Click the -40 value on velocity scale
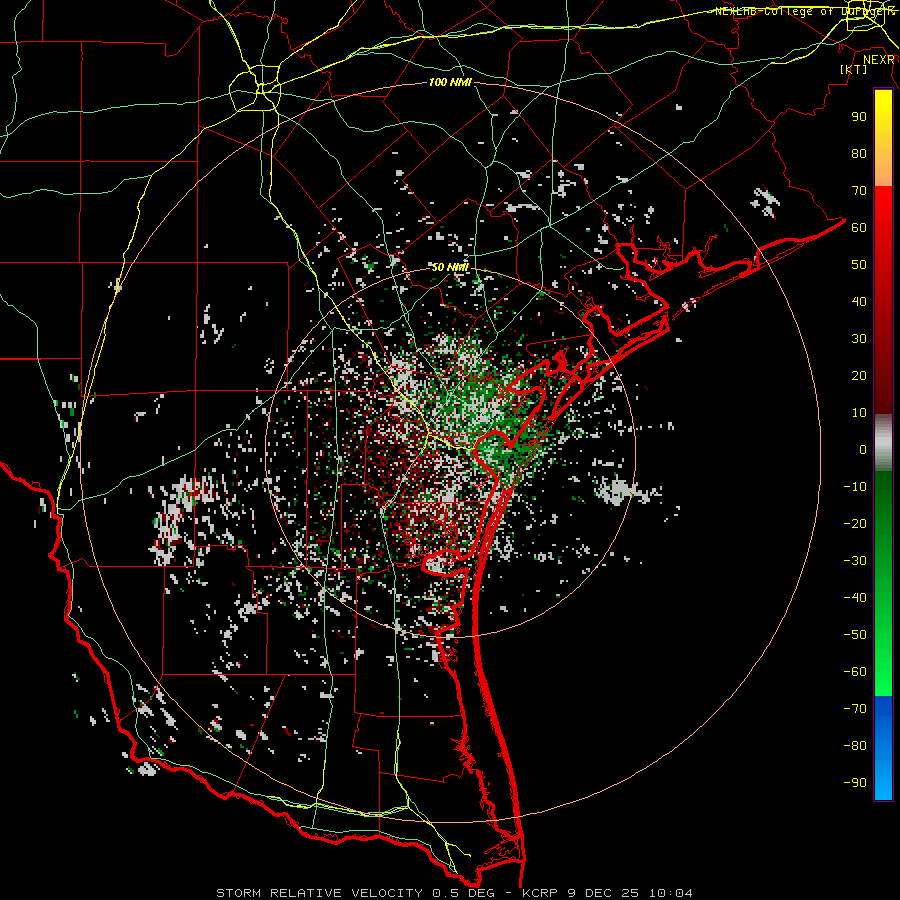The height and width of the screenshot is (900, 900). pos(855,598)
